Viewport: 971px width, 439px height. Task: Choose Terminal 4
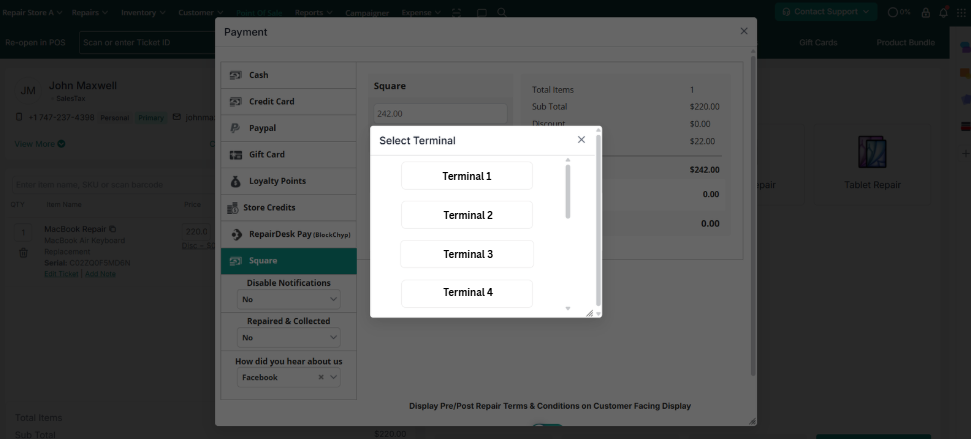467,293
